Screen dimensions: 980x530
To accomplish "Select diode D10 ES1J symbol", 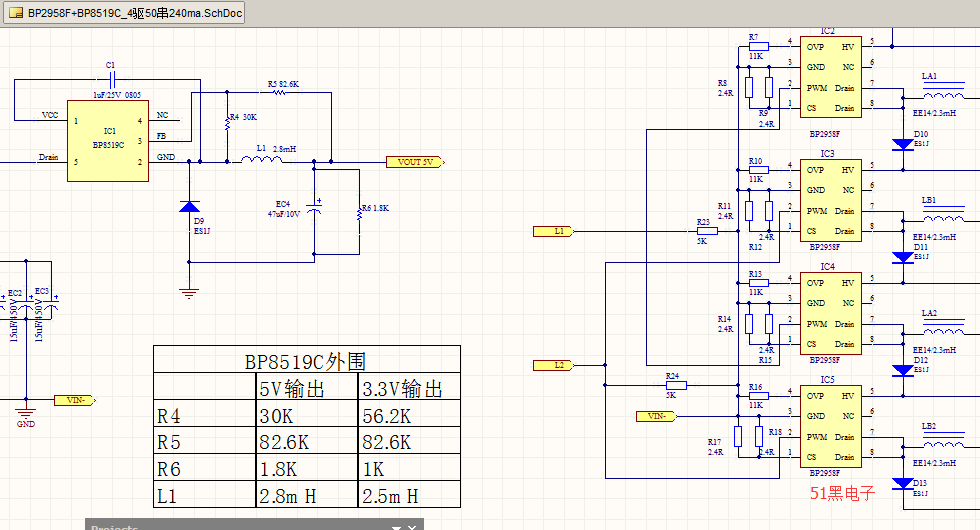I will point(902,144).
